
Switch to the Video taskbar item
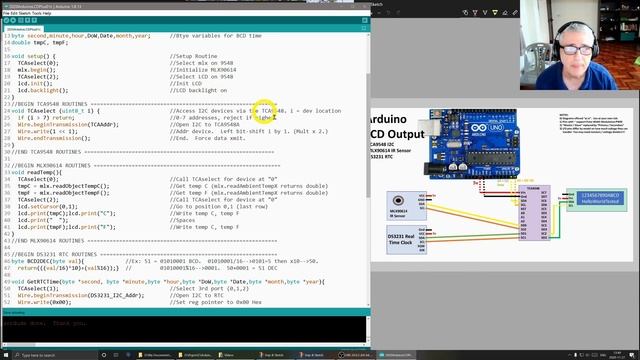235,355
